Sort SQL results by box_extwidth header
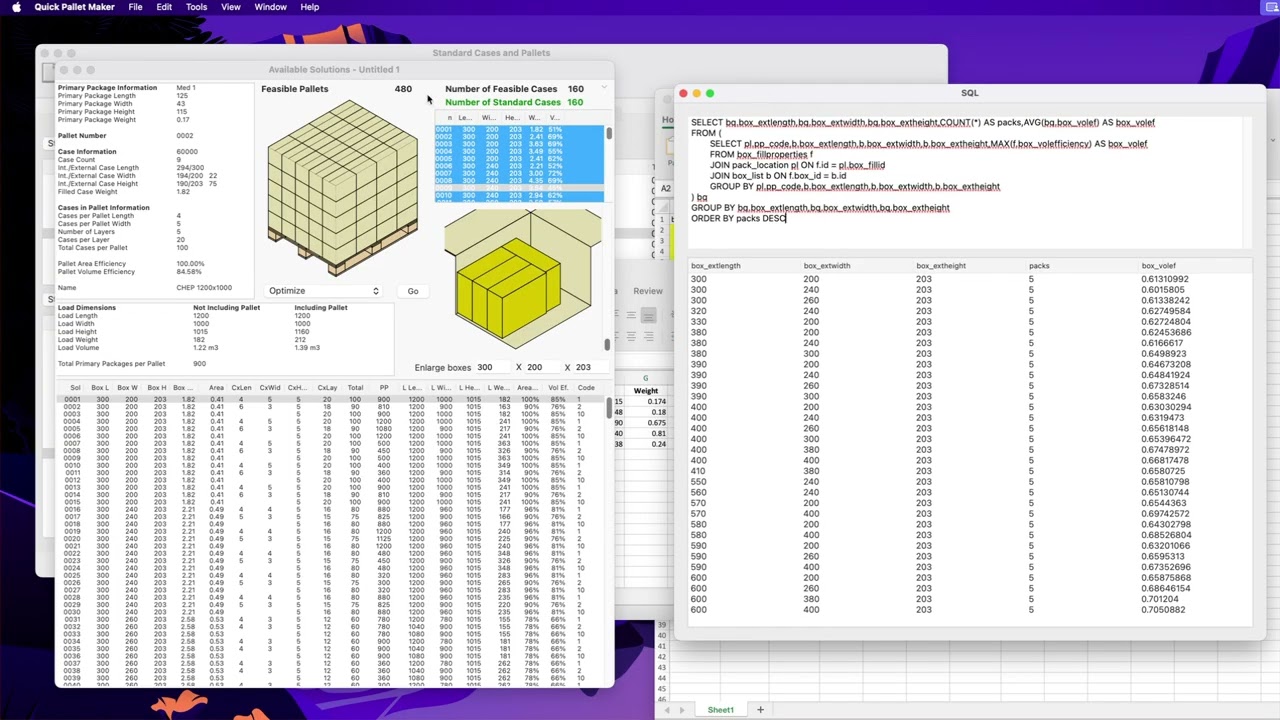 827,266
